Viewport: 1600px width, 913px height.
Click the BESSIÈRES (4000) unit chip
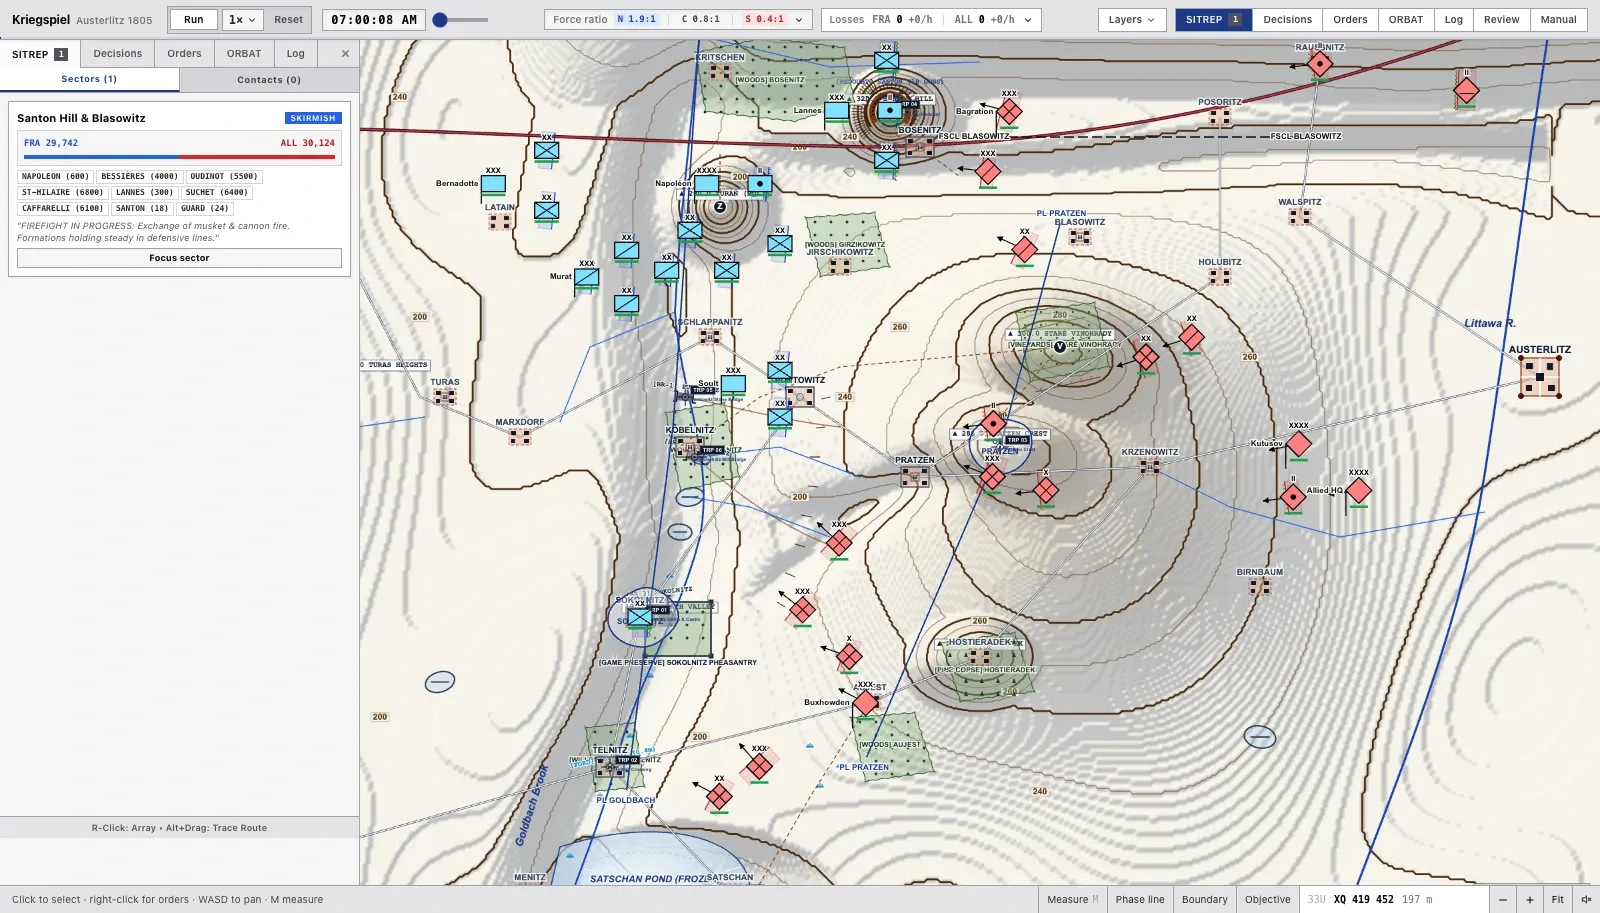click(140, 177)
